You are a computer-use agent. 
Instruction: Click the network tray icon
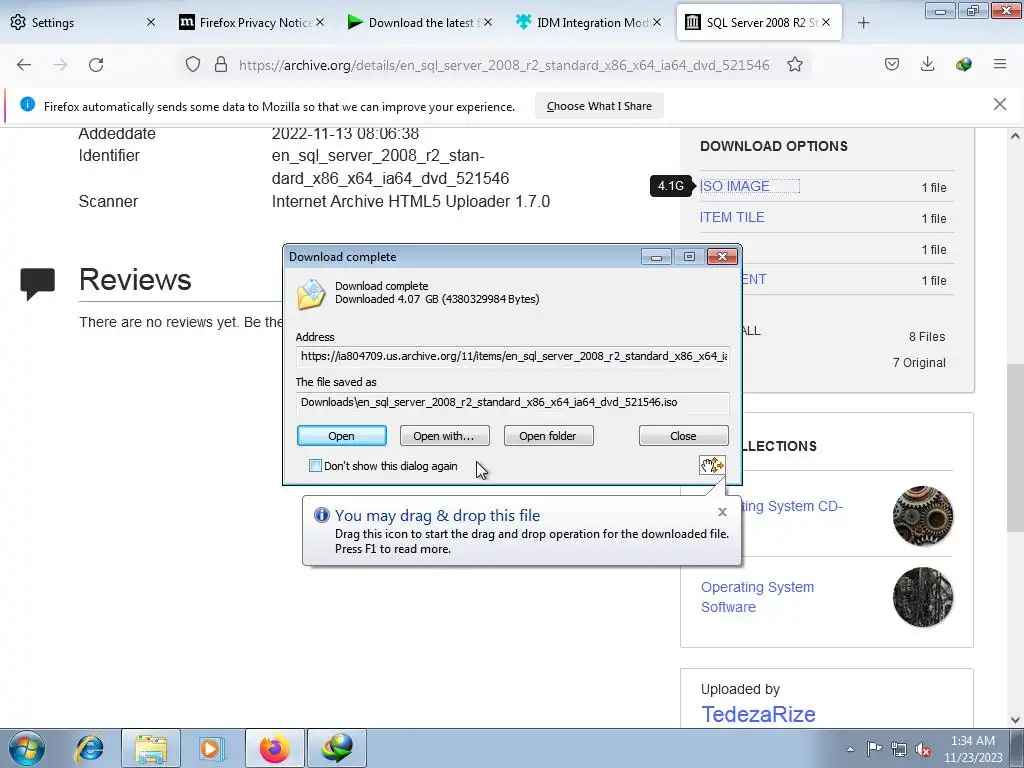click(899, 749)
